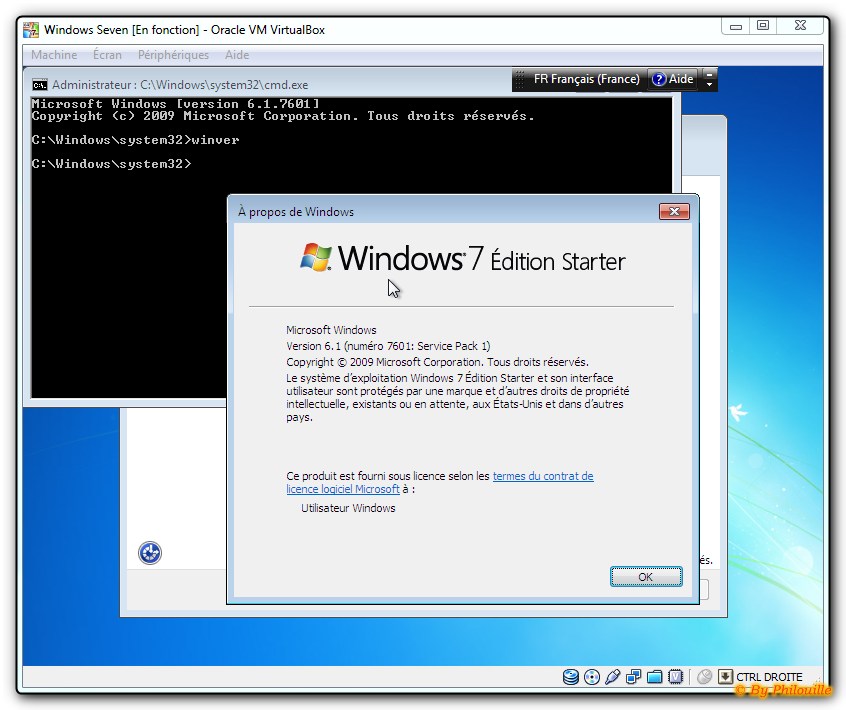The height and width of the screenshot is (710, 846).
Task: Click the cmd.exe title bar icon
Action: pyautogui.click(x=40, y=85)
